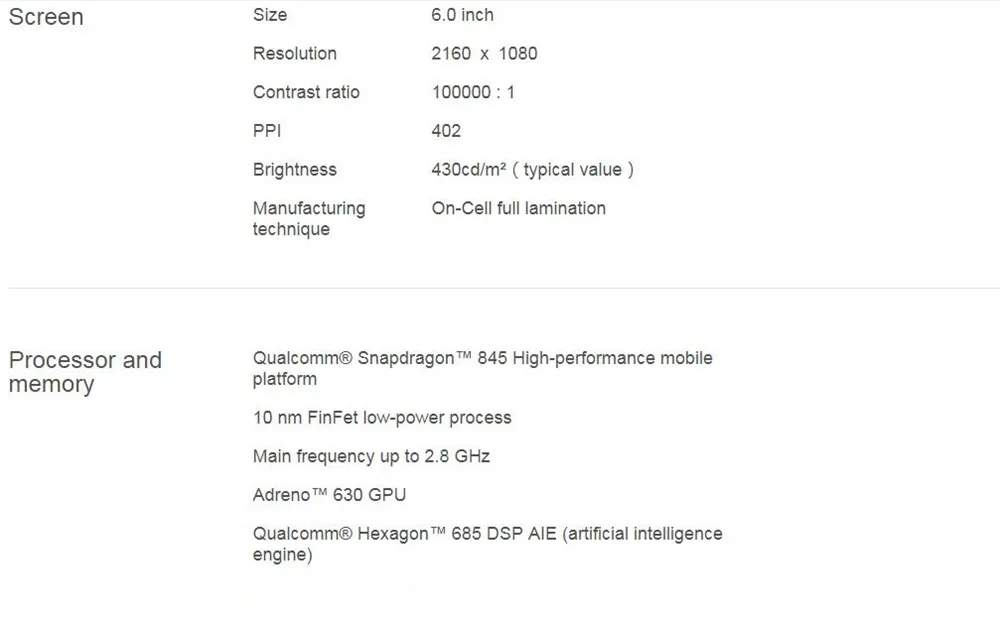Select the Brightness label
This screenshot has height=620, width=1000.
pos(295,170)
